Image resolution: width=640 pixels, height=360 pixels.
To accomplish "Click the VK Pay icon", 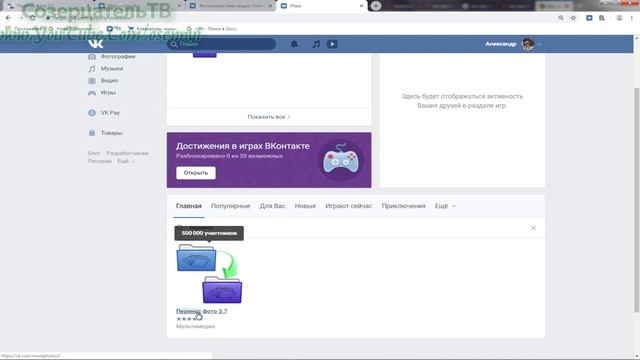I will point(92,113).
